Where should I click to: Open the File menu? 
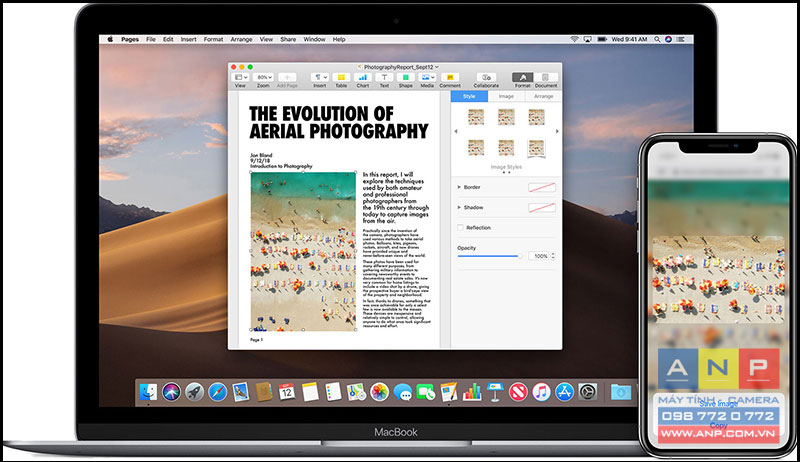(x=151, y=39)
